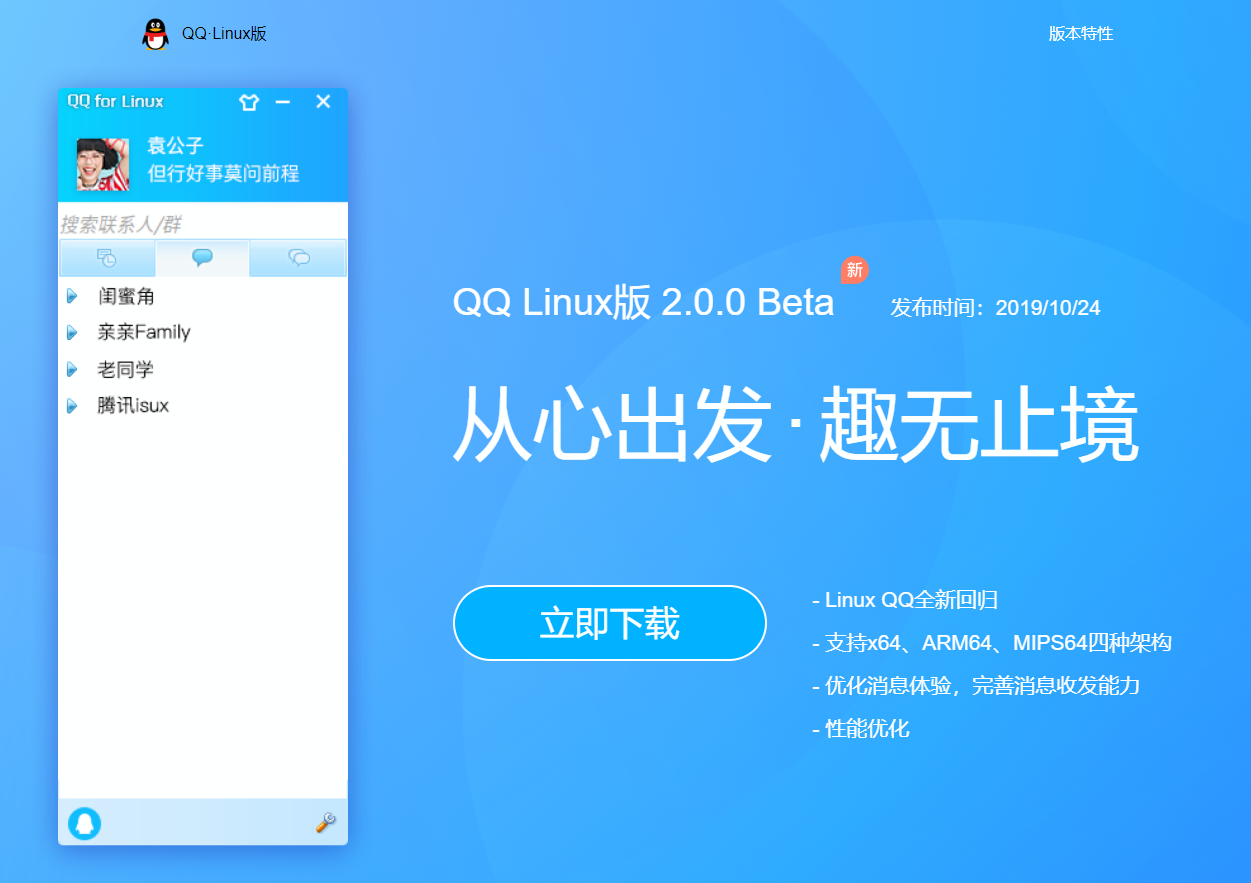Screen dimensions: 1251x883
Task: Click the red 新 badge icon
Action: (854, 269)
